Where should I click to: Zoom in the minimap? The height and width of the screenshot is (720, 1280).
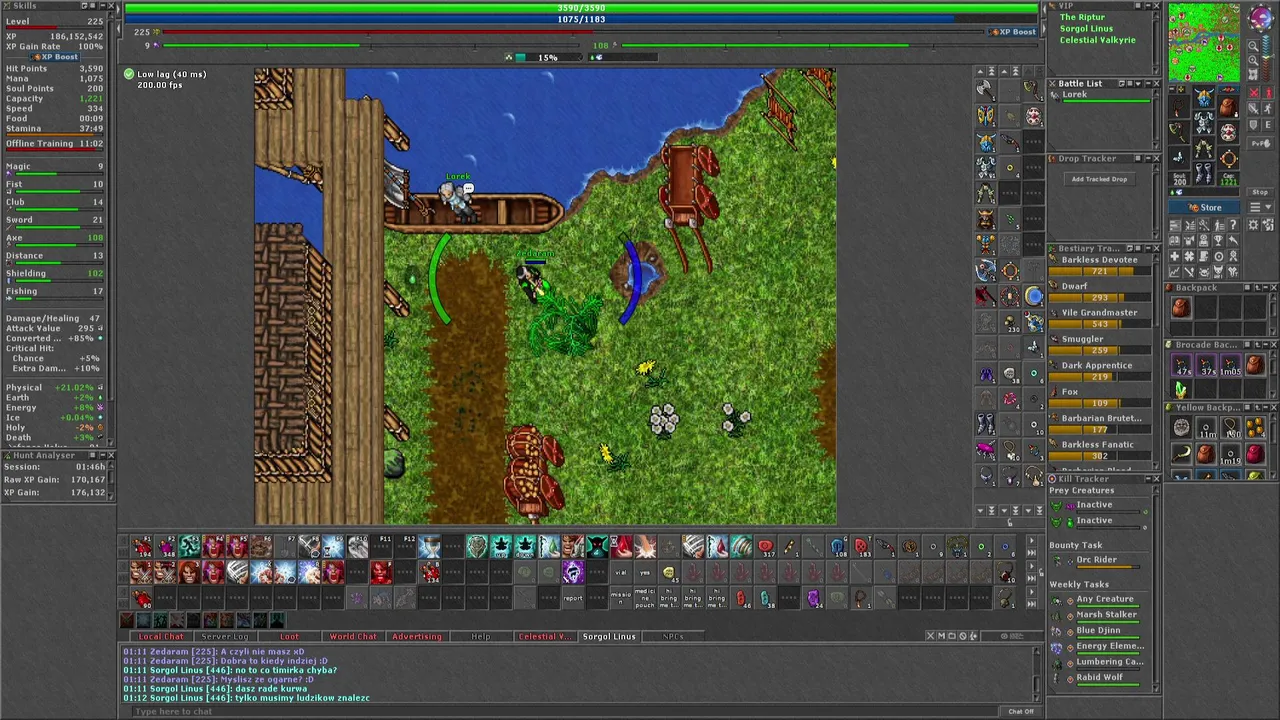tap(1253, 60)
